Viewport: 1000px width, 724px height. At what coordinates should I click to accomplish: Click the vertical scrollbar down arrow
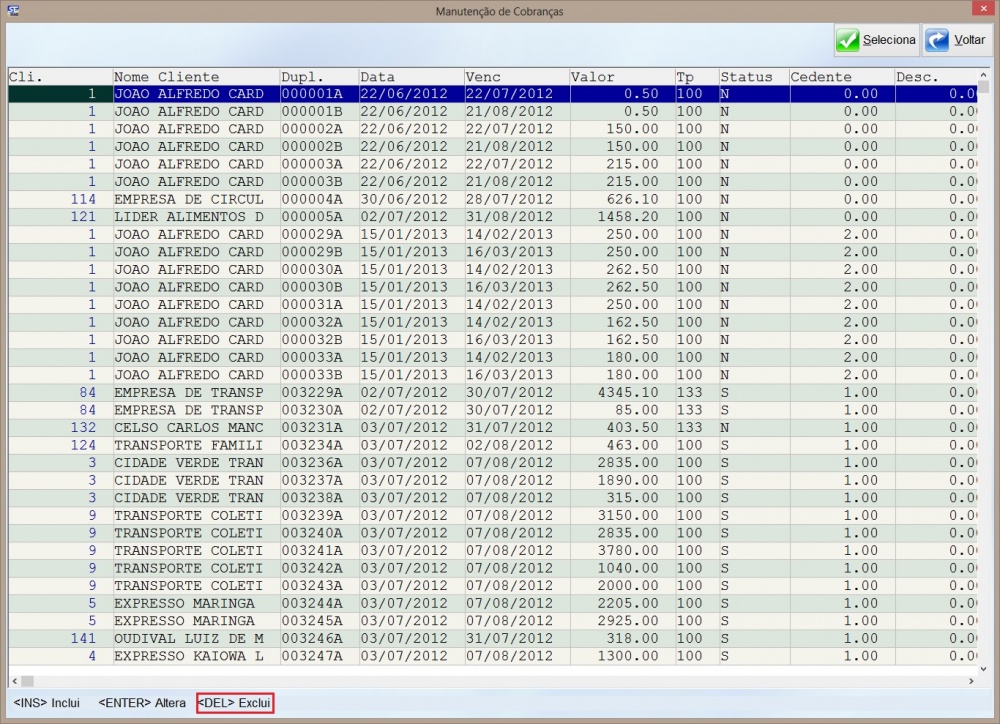click(x=984, y=666)
